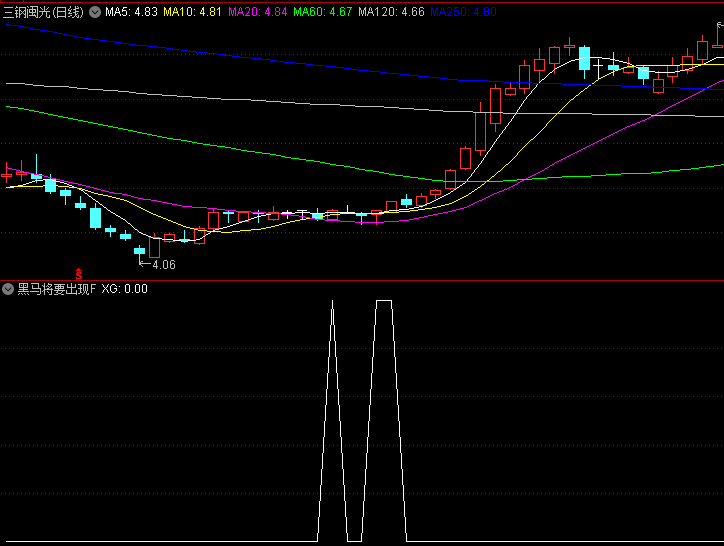Click the flat top of second XG peak
Screen dimensions: 724x546
[383, 300]
